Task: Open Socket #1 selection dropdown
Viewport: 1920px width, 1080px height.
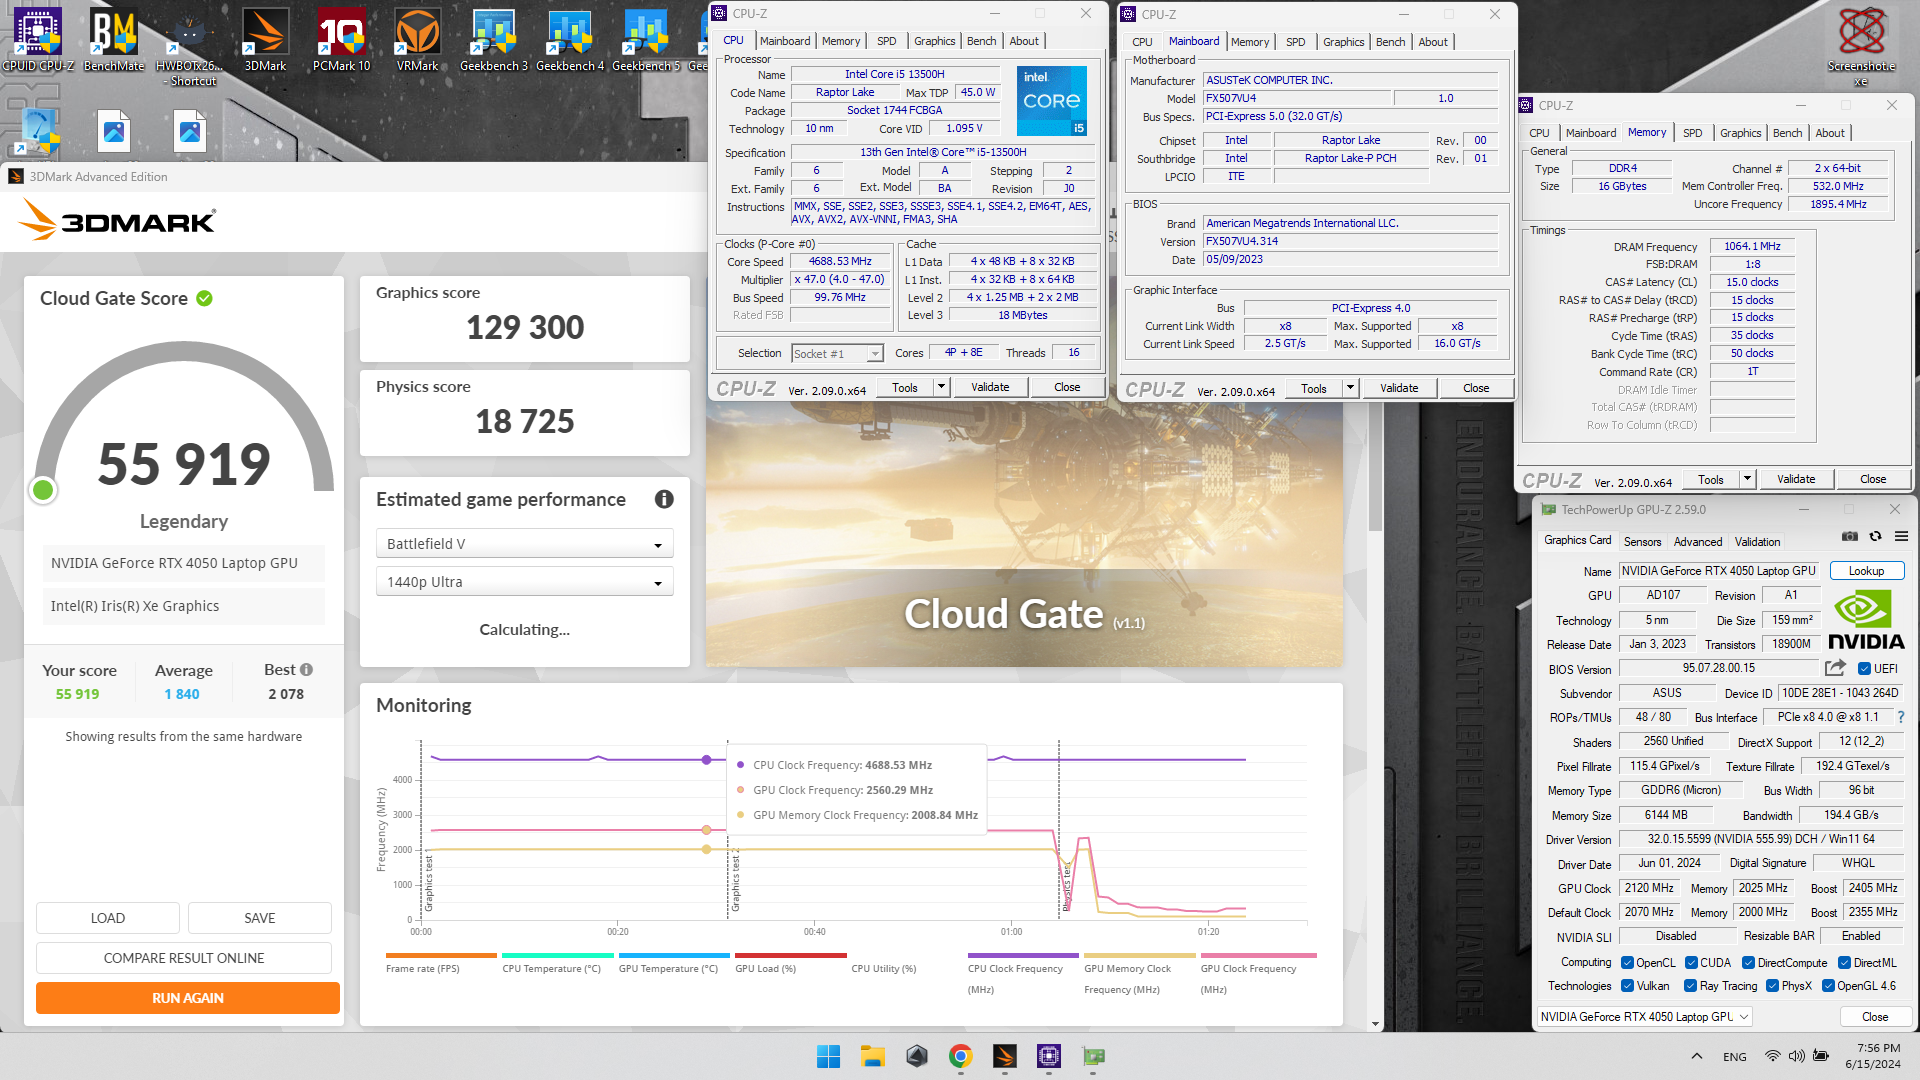Action: (x=837, y=353)
